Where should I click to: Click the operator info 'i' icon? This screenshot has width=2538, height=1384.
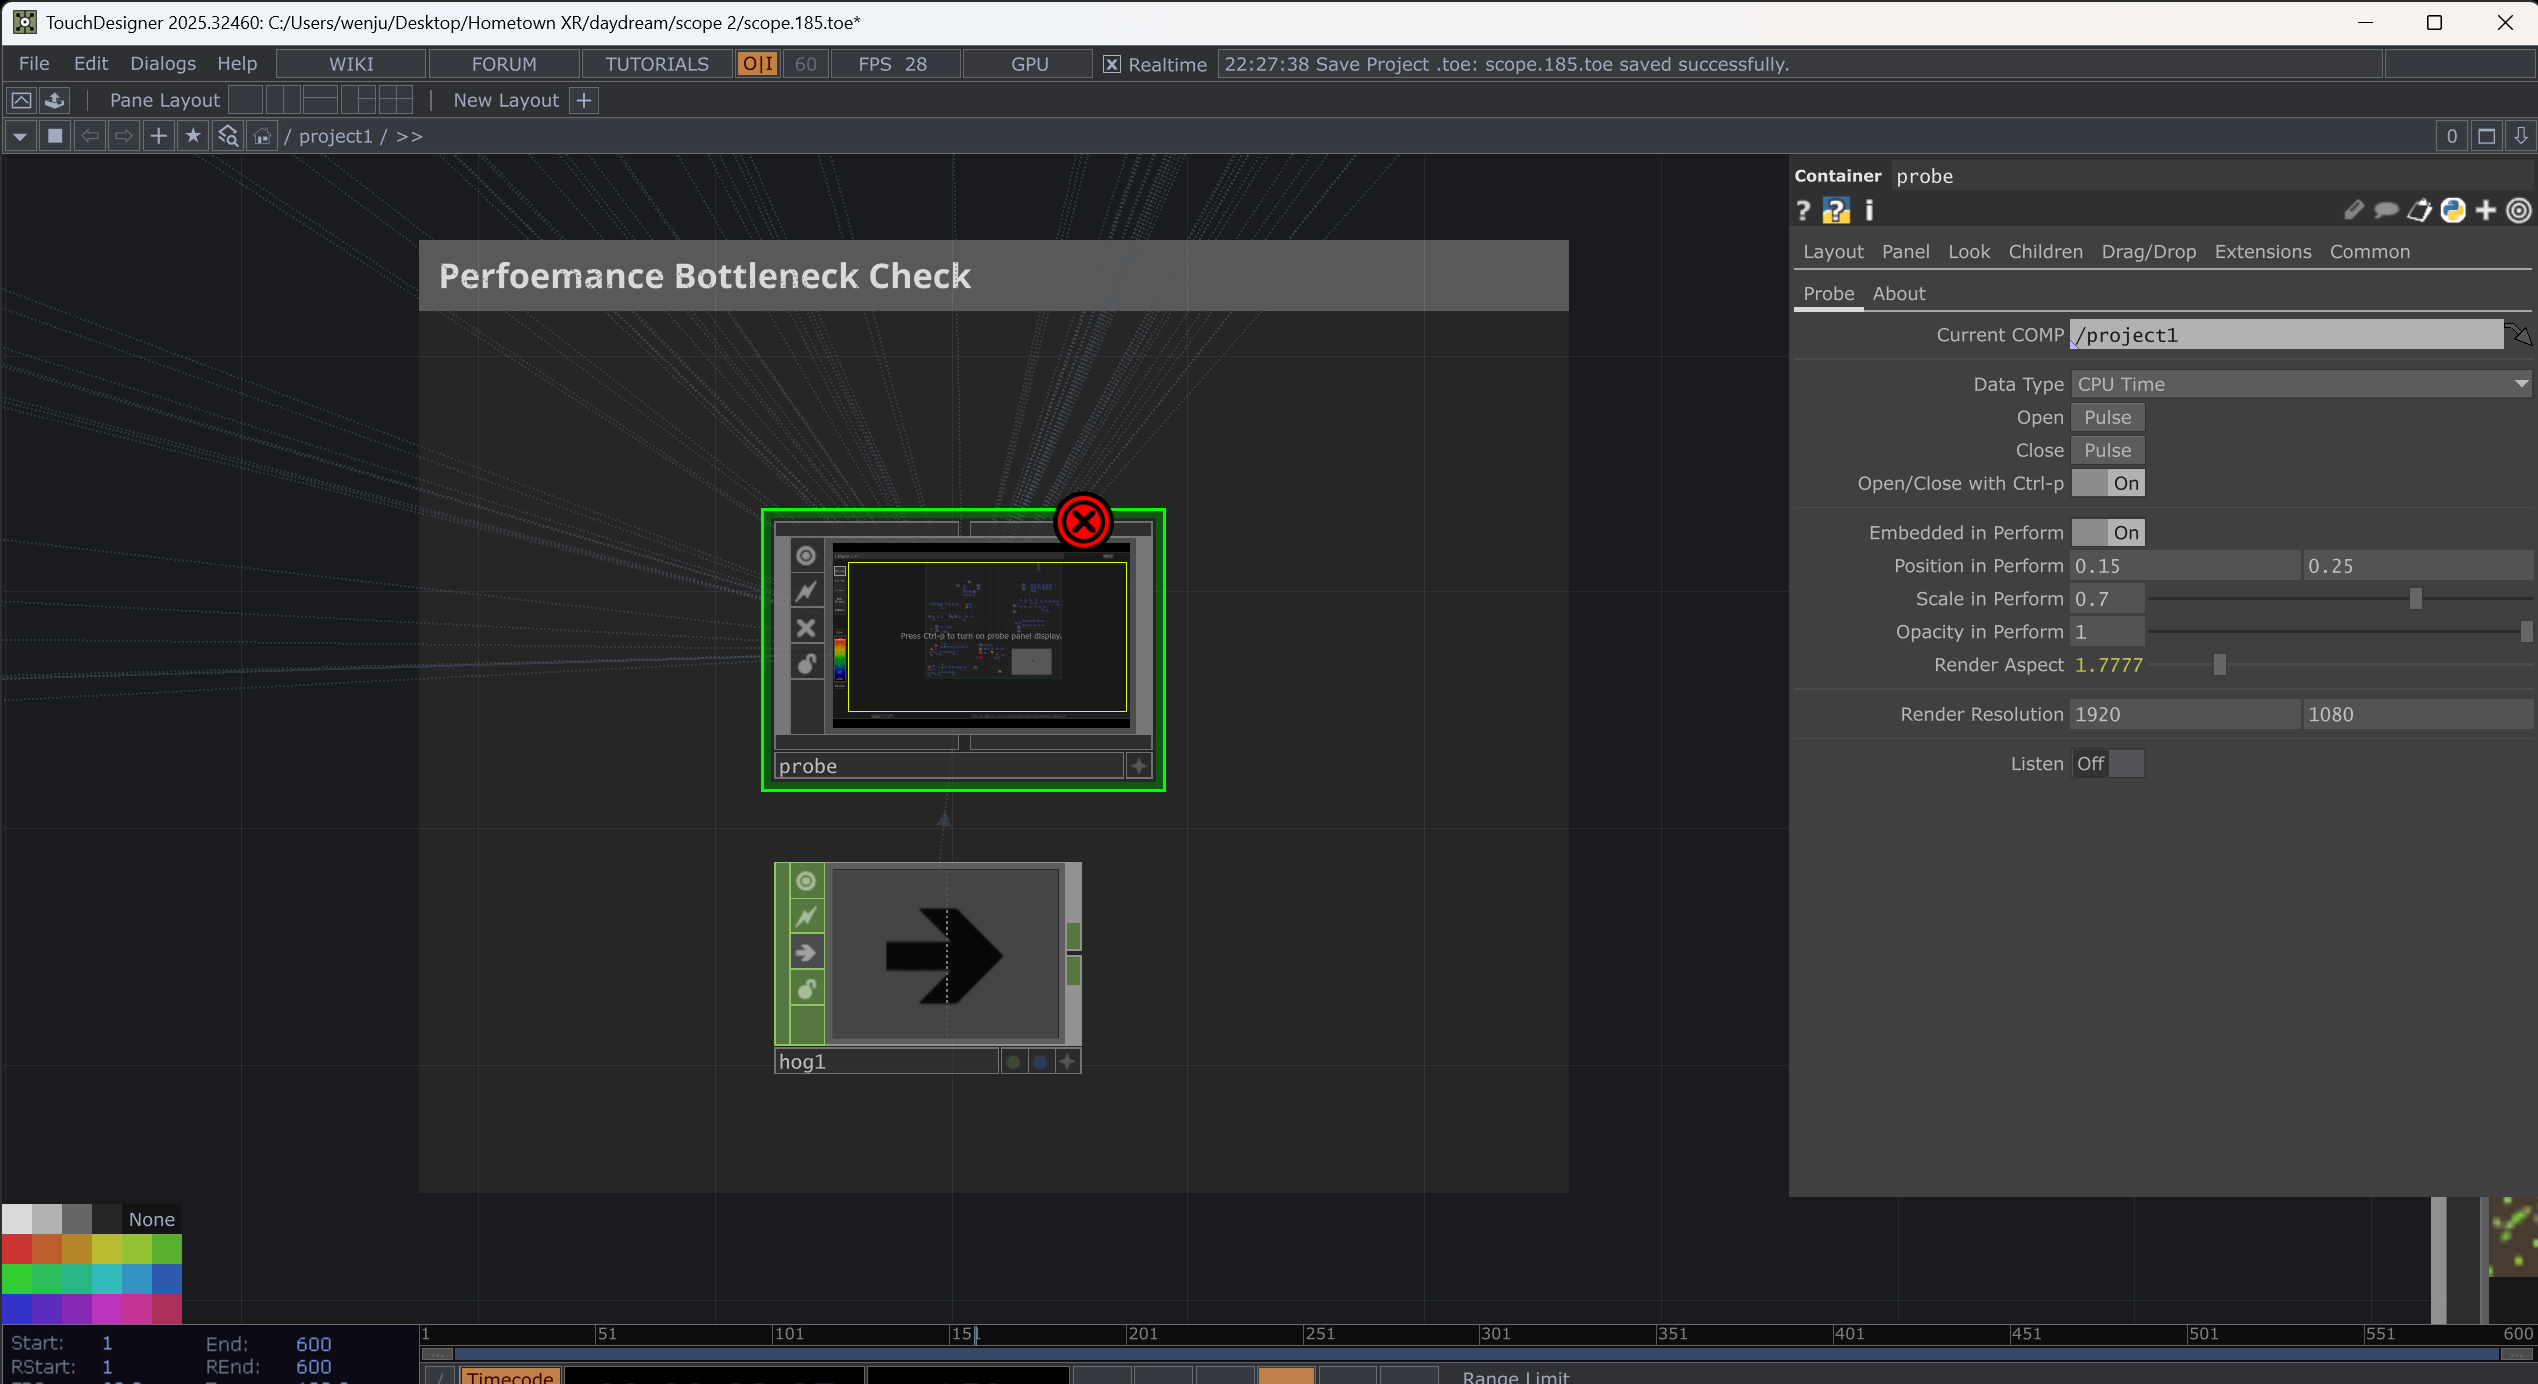click(x=1869, y=211)
